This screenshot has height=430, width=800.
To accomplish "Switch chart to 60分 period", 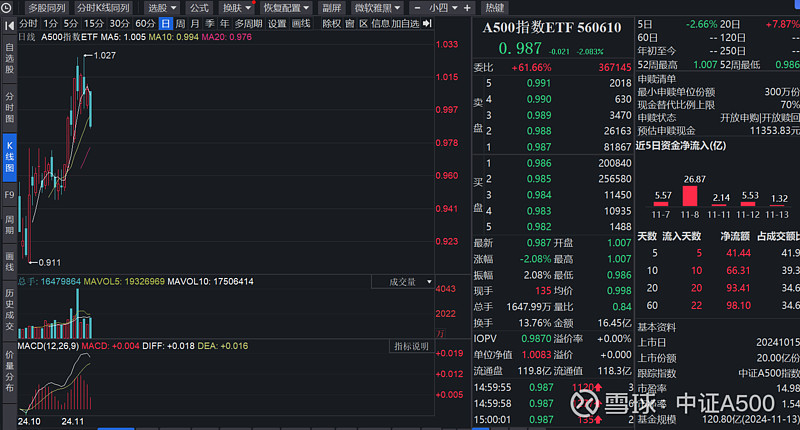I will coord(145,23).
